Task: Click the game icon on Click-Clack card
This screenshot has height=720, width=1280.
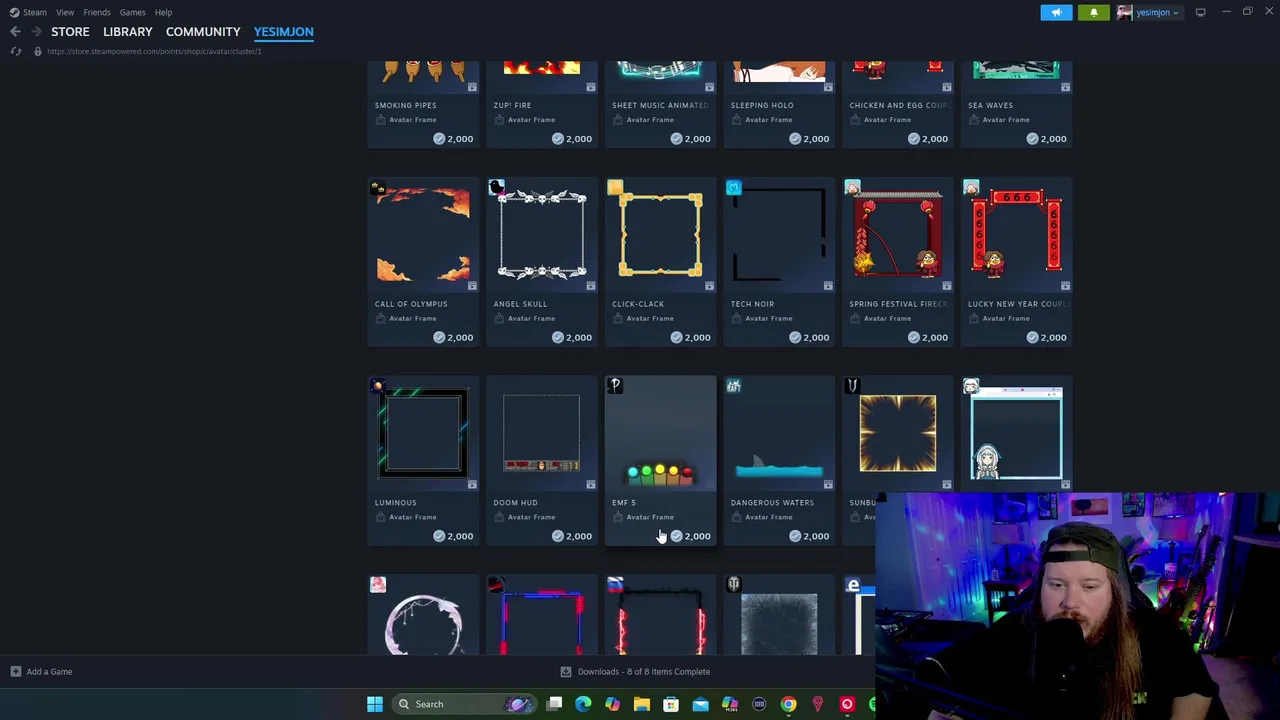Action: pos(615,188)
